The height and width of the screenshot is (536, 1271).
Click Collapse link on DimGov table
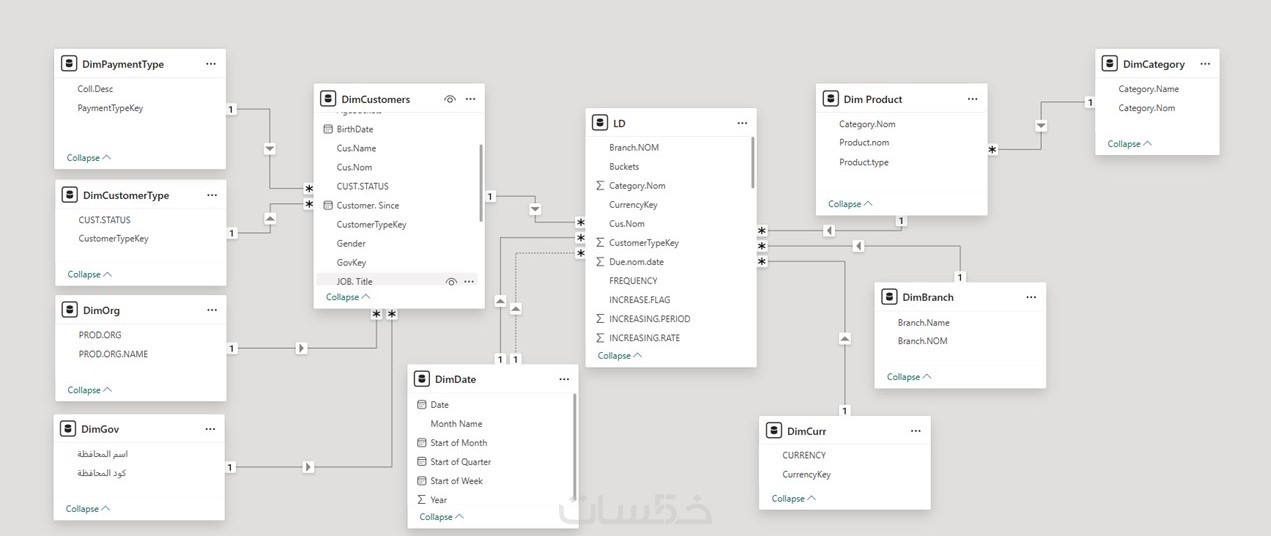pyautogui.click(x=88, y=509)
